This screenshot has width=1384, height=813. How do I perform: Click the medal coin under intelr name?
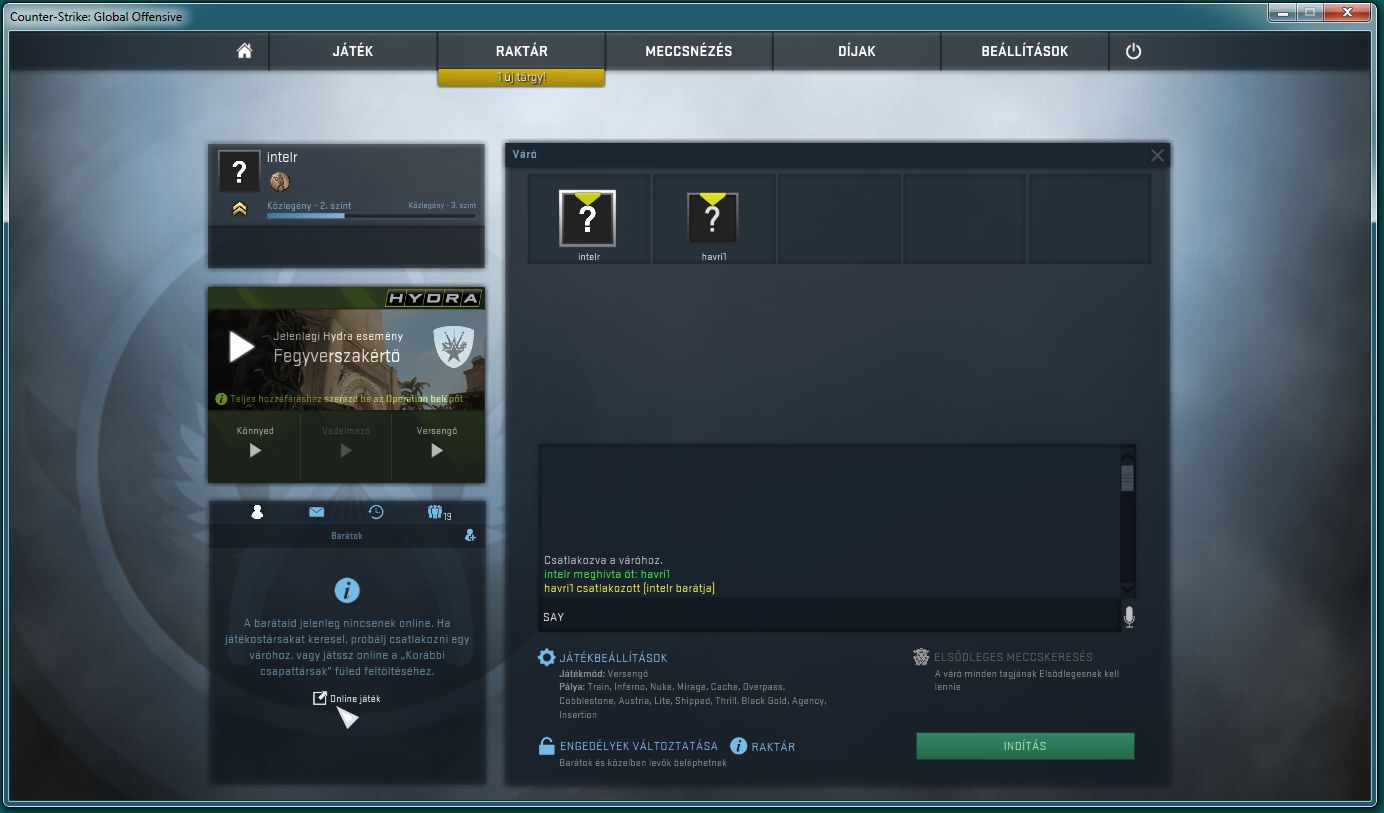pos(279,181)
